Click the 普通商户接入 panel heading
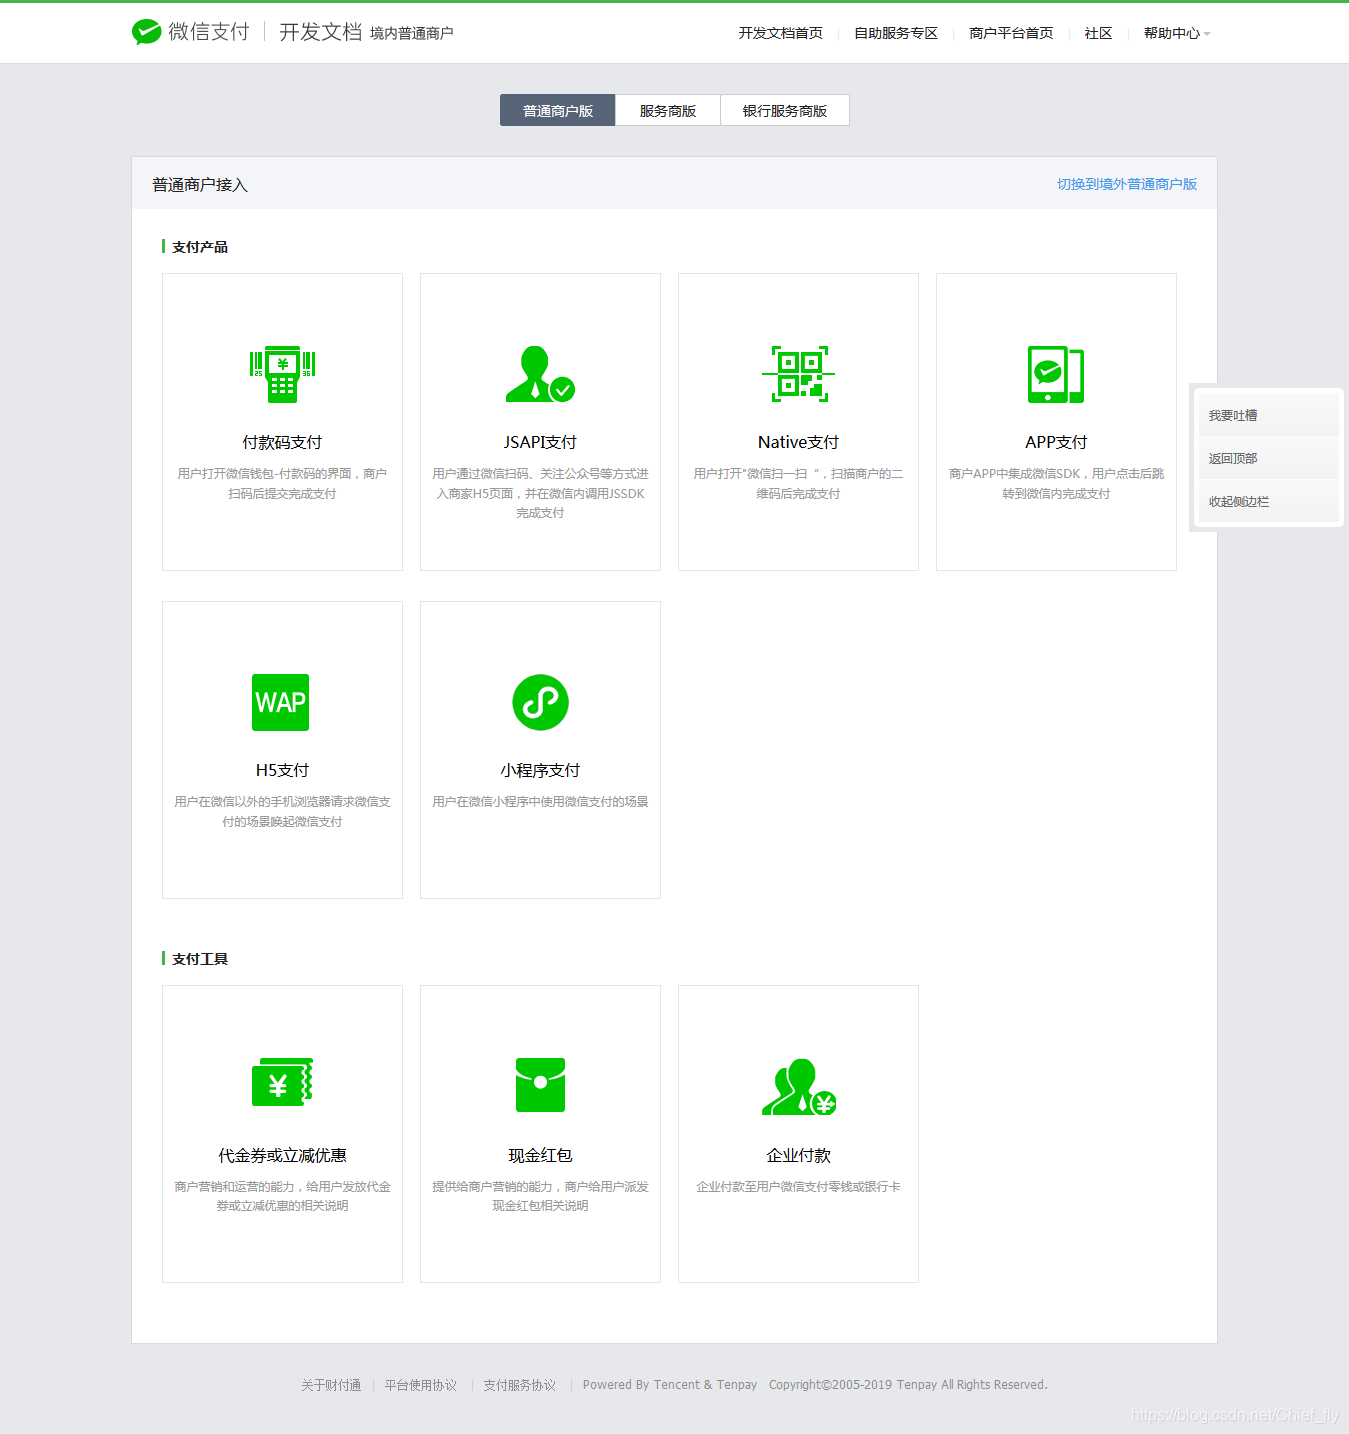Screen dimensions: 1349x1434 tap(200, 184)
